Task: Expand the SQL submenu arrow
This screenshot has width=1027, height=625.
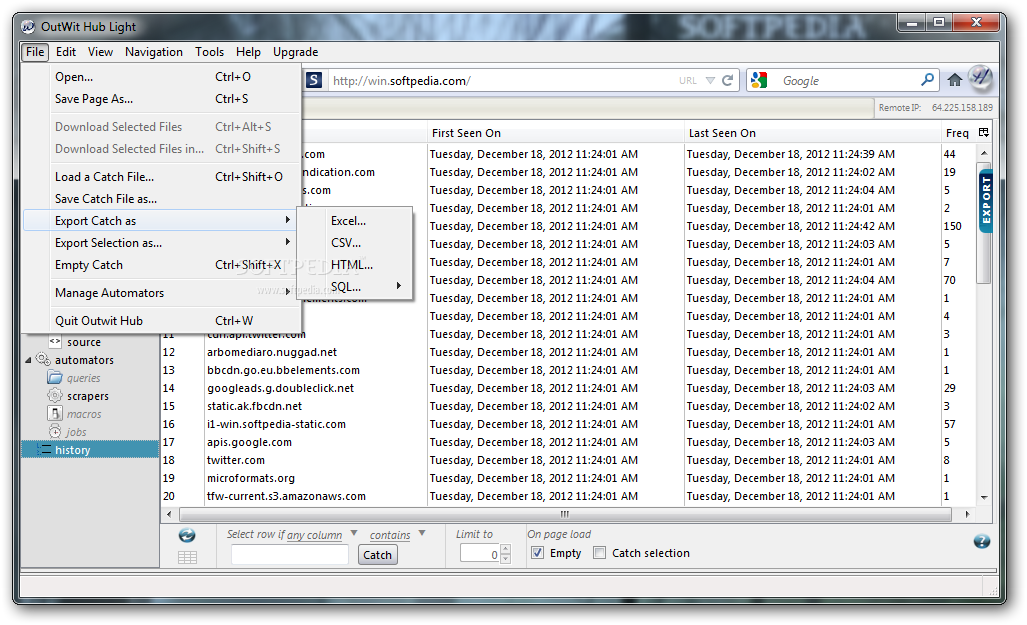Action: coord(398,286)
